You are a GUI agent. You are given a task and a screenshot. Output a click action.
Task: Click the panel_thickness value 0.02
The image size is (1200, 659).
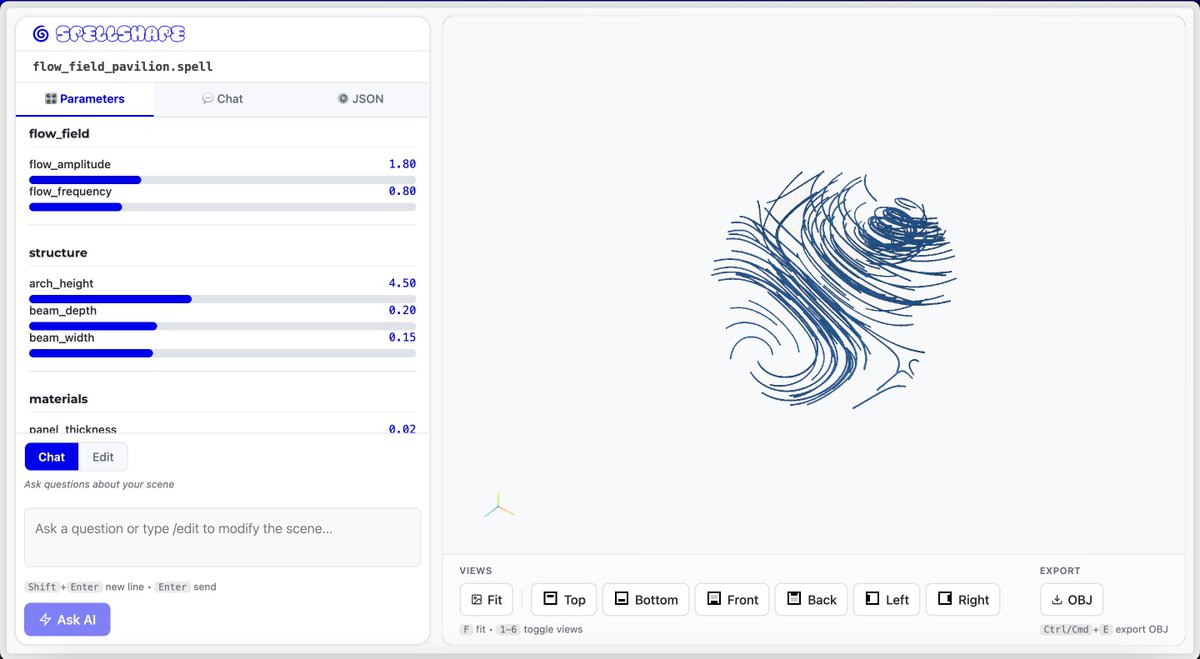[402, 429]
